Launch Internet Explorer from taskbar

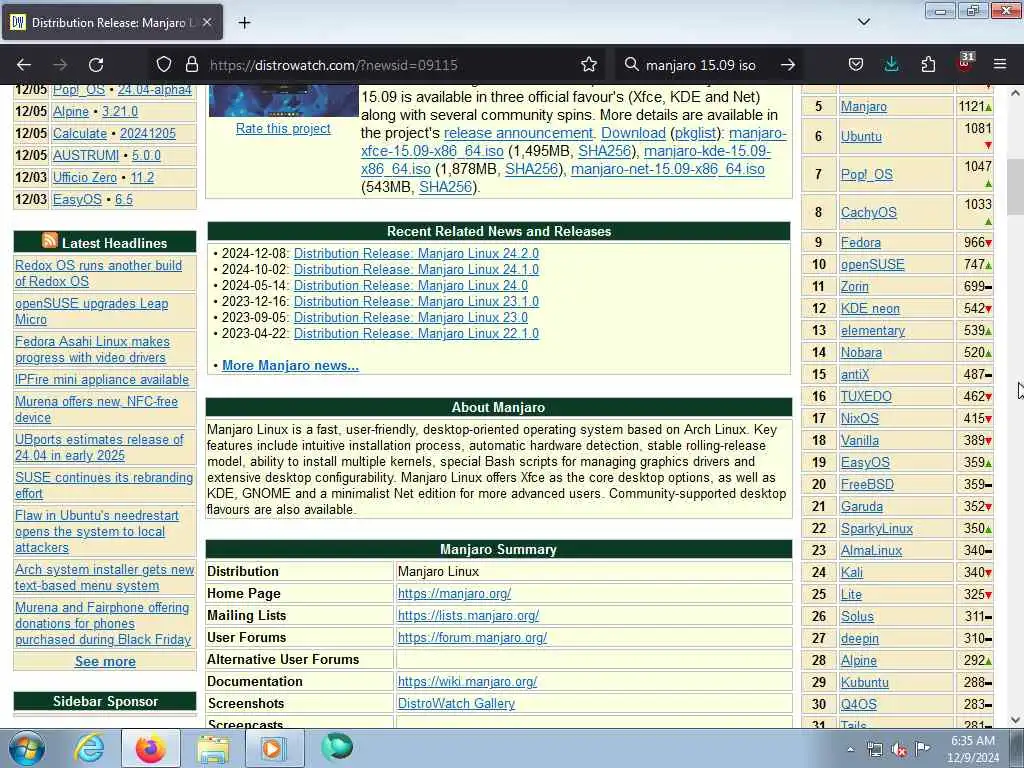pos(89,748)
